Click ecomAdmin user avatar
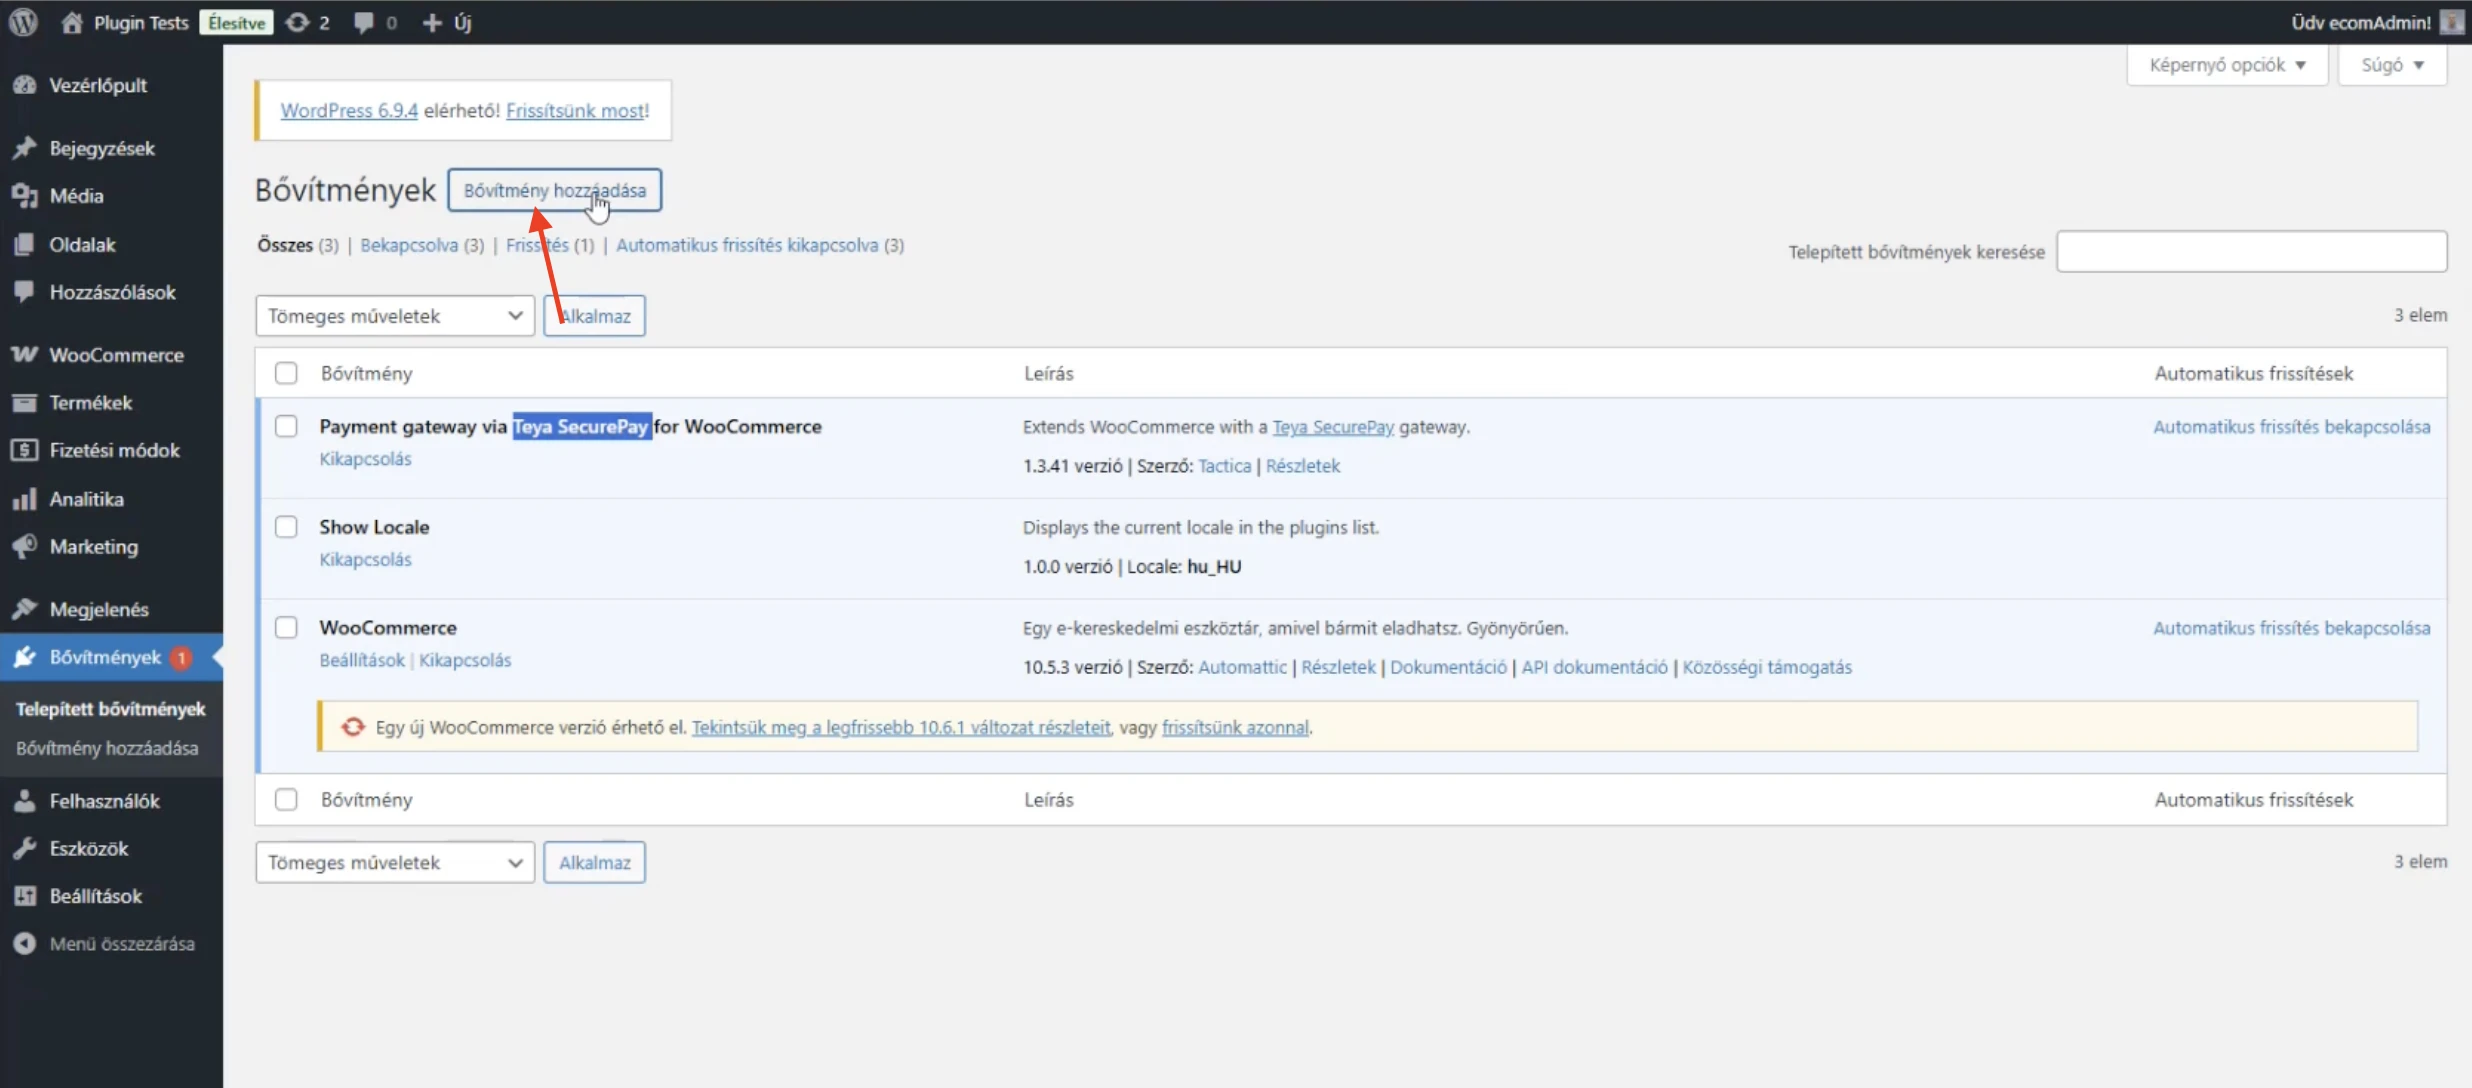 point(2451,22)
